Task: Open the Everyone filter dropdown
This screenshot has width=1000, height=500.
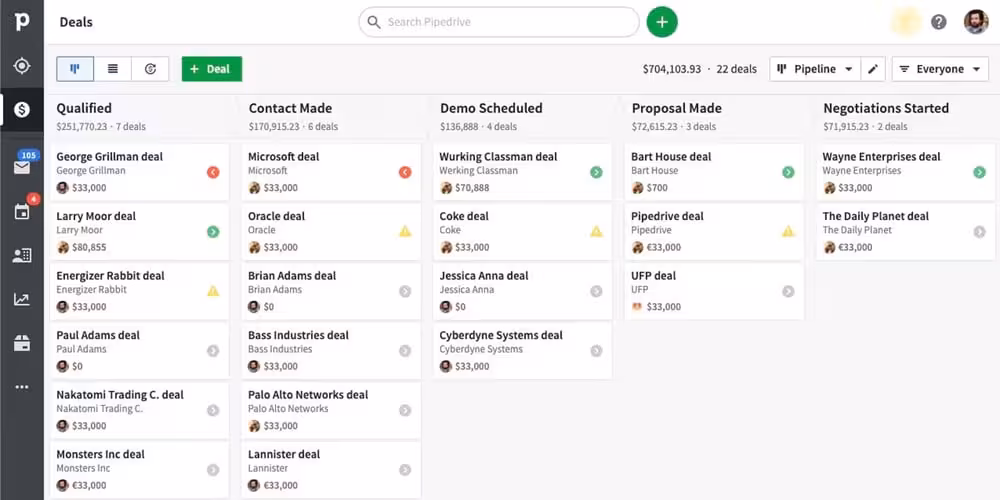Action: [x=939, y=69]
